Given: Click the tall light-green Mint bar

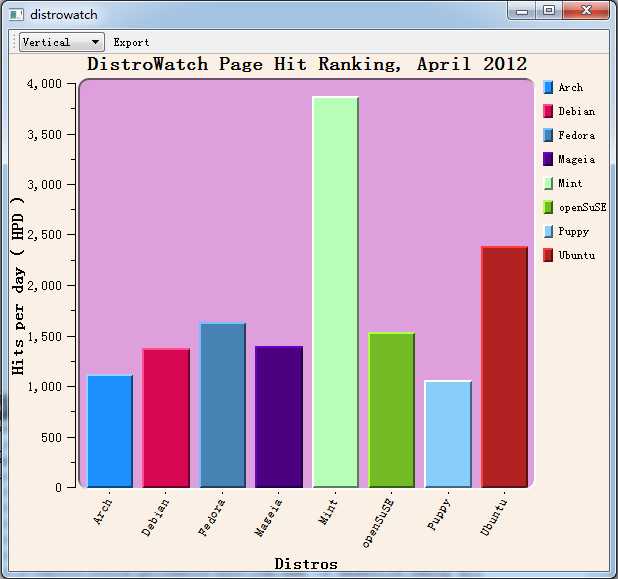Looking at the screenshot, I should click(335, 292).
